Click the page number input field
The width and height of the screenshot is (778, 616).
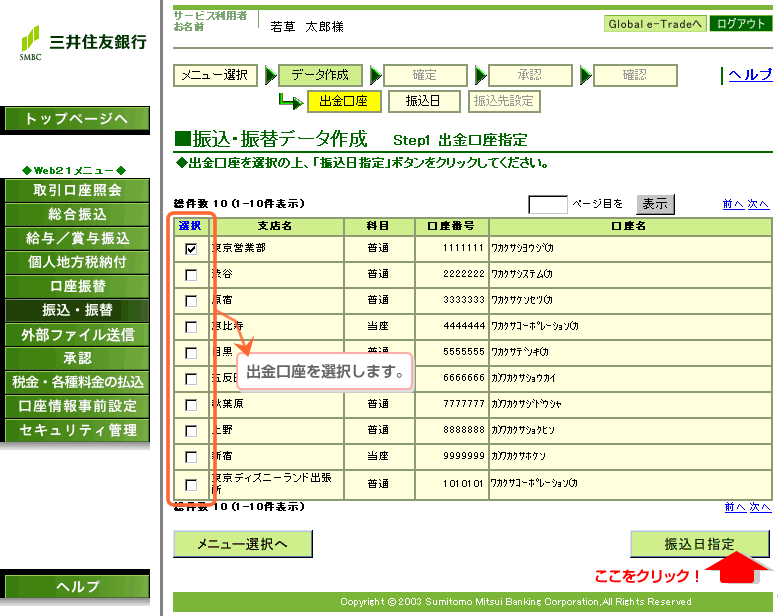click(548, 204)
